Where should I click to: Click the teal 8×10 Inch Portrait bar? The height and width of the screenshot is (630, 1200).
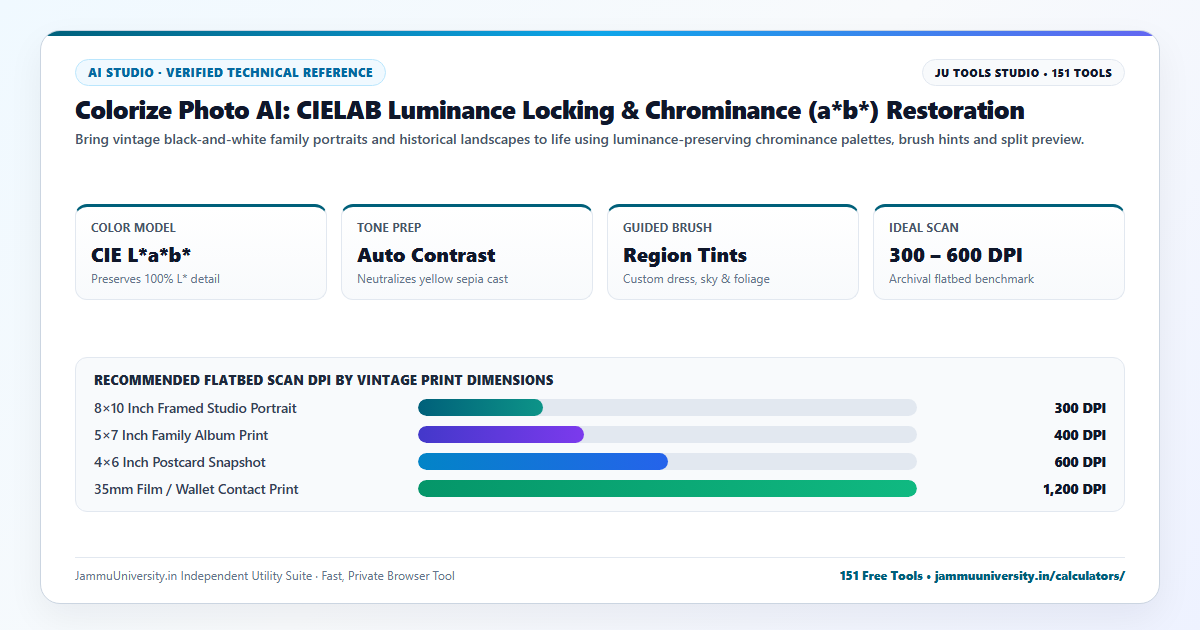480,408
